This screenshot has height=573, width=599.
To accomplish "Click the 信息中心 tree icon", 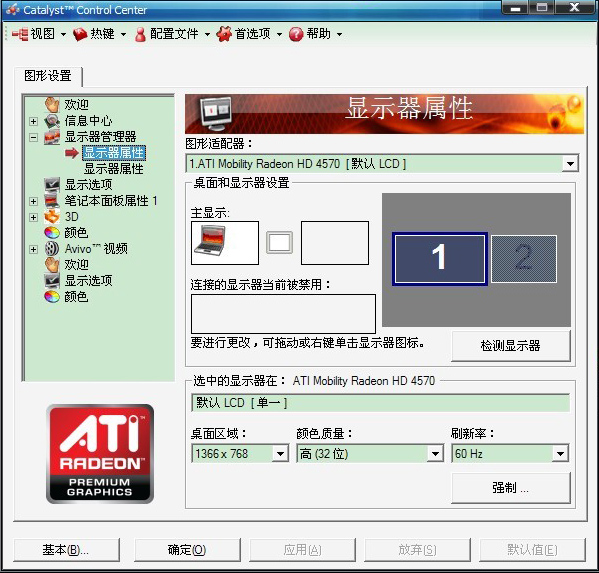I will click(52, 121).
